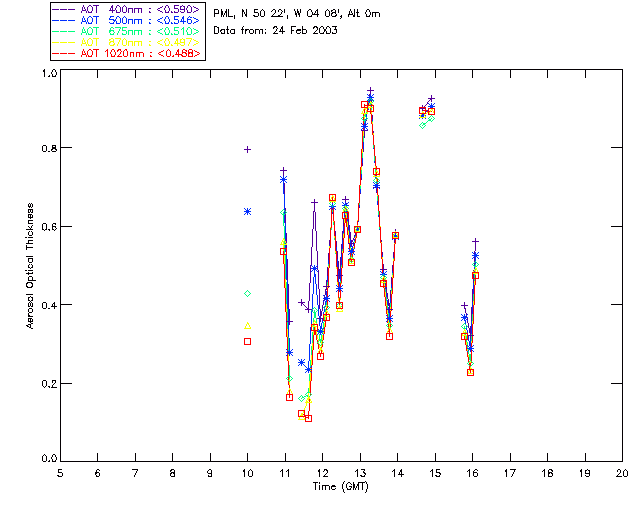The height and width of the screenshot is (512, 640).
Task: Select the 'PML, N 50 22', W 04 08', Alt 0m' title line
Action: (x=297, y=14)
